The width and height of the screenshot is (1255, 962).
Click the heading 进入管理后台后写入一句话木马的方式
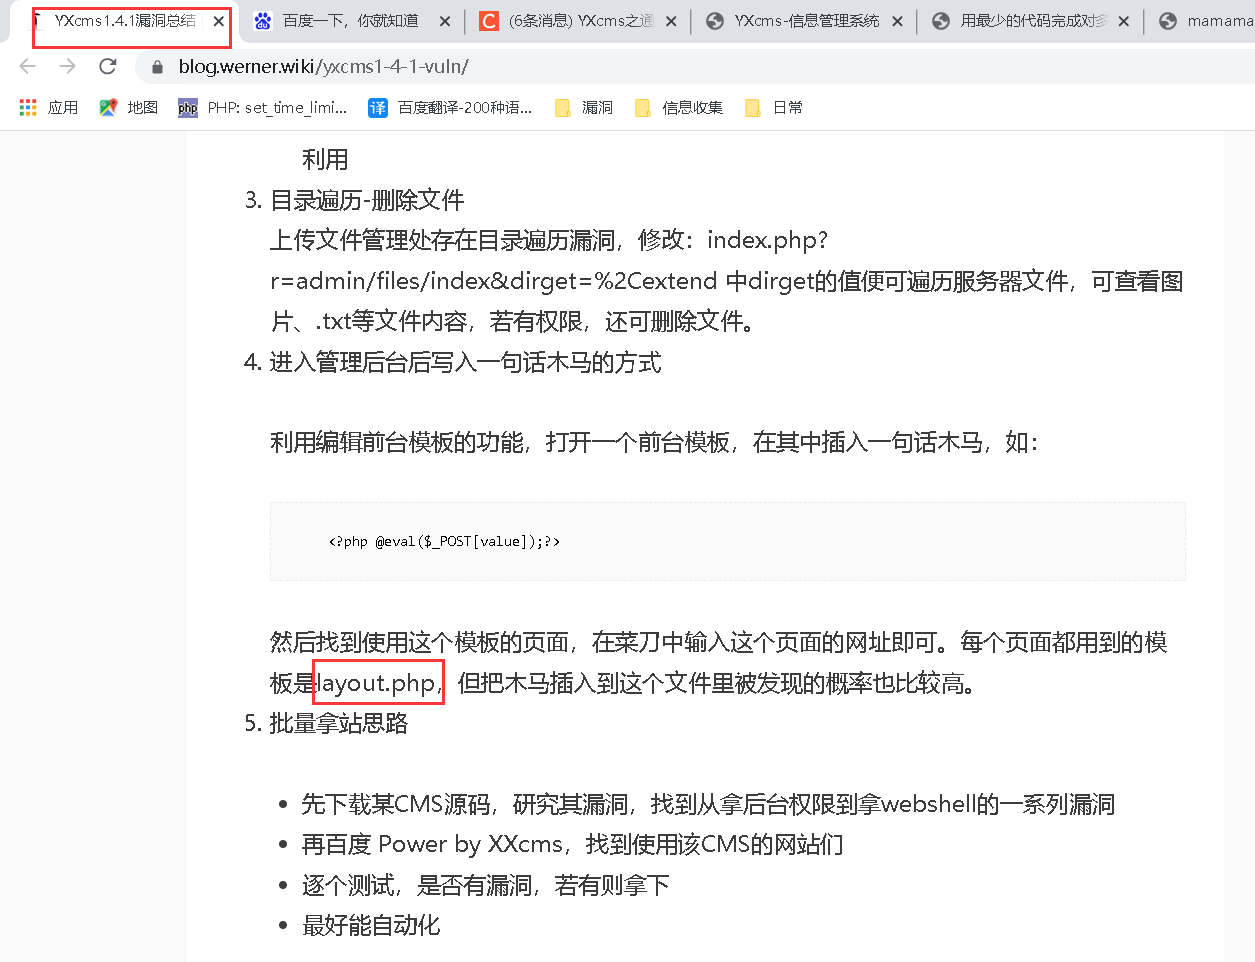pyautogui.click(x=466, y=362)
